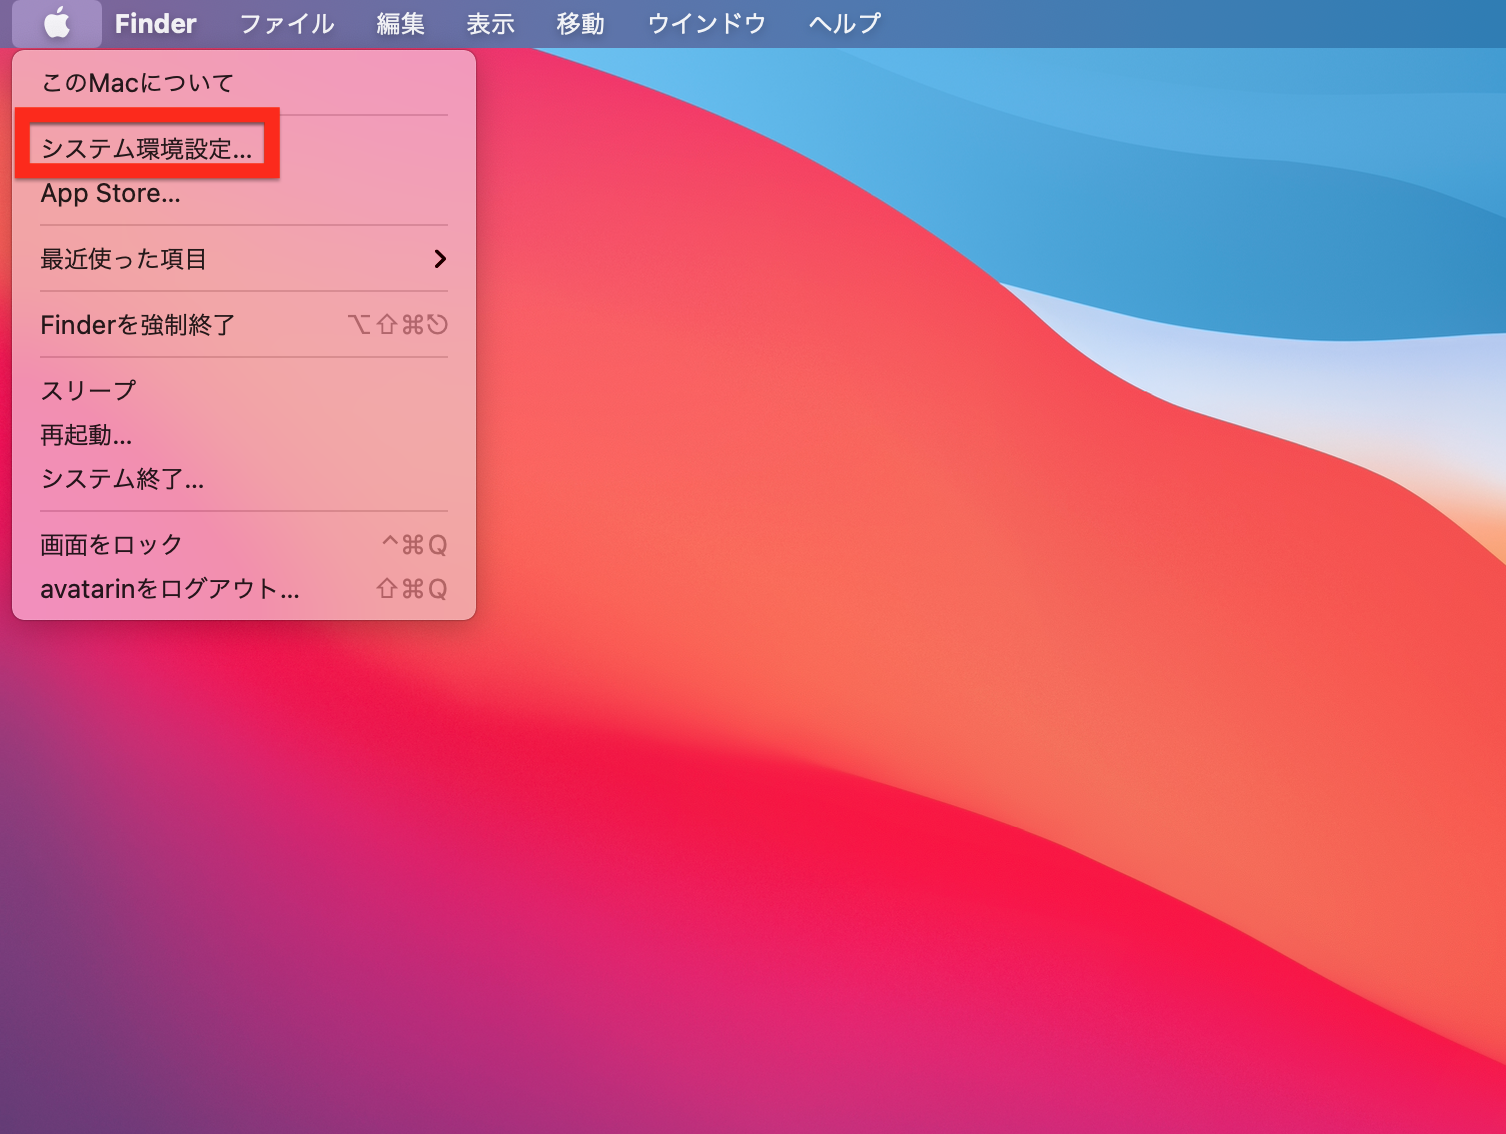Choose avatarinをログアウト... entry

click(244, 589)
